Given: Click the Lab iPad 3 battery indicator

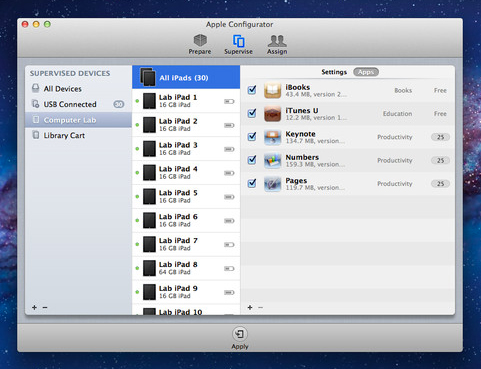Looking at the screenshot, I should tap(229, 149).
